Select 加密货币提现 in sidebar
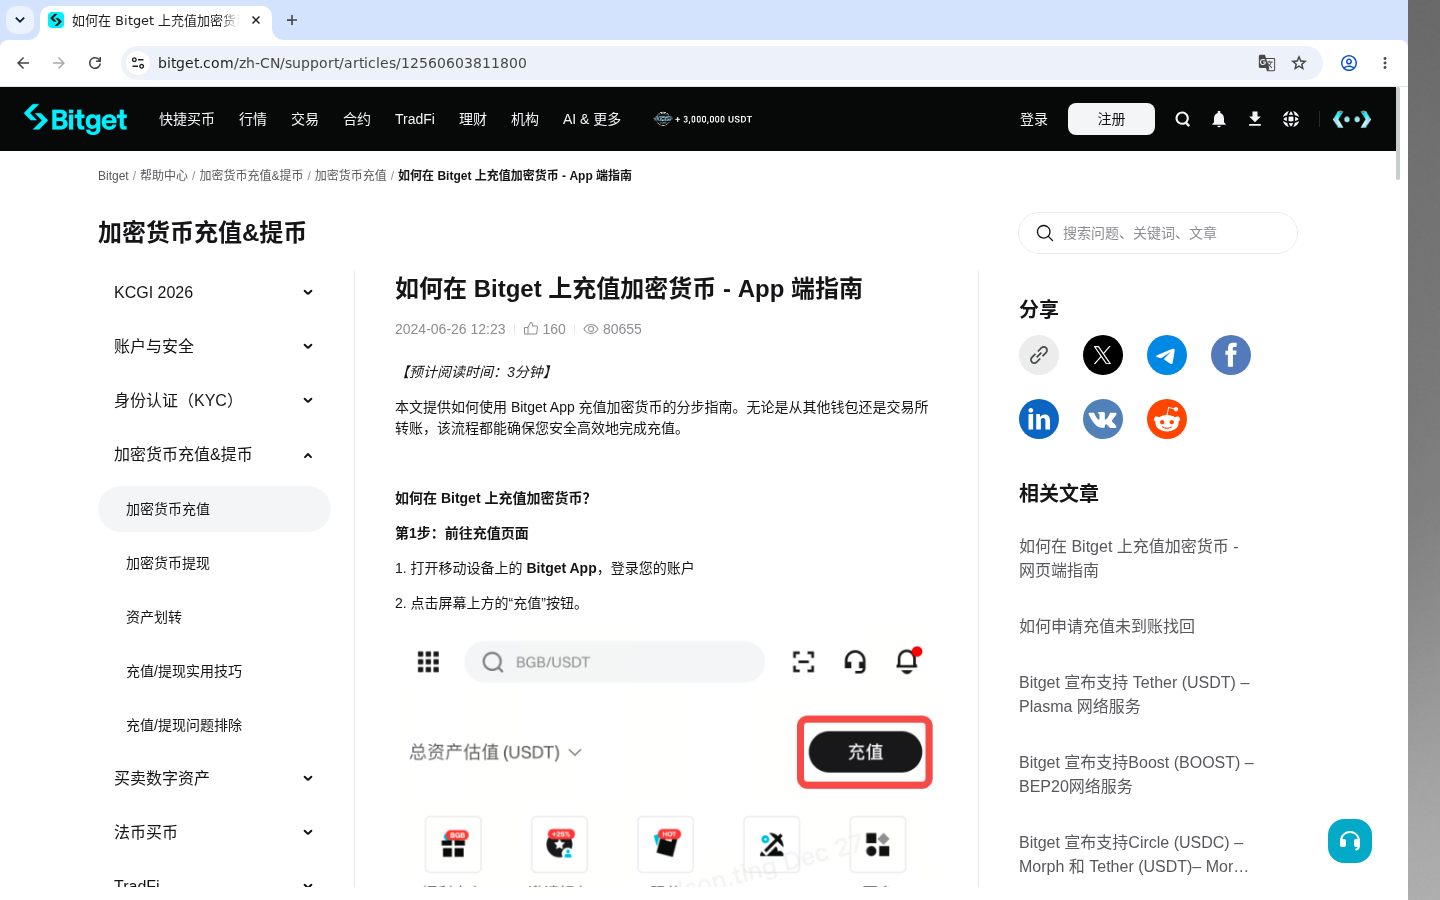 (214, 563)
